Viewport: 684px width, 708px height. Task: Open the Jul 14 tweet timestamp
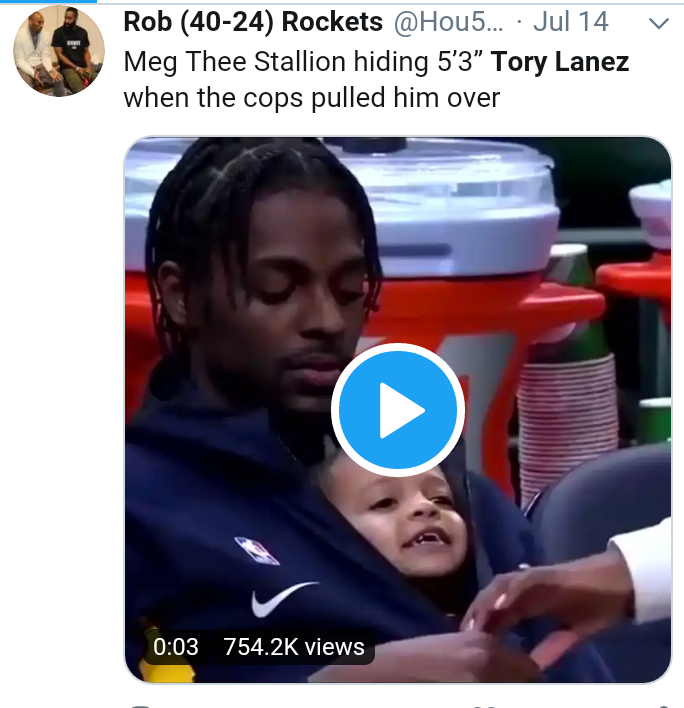tap(571, 22)
